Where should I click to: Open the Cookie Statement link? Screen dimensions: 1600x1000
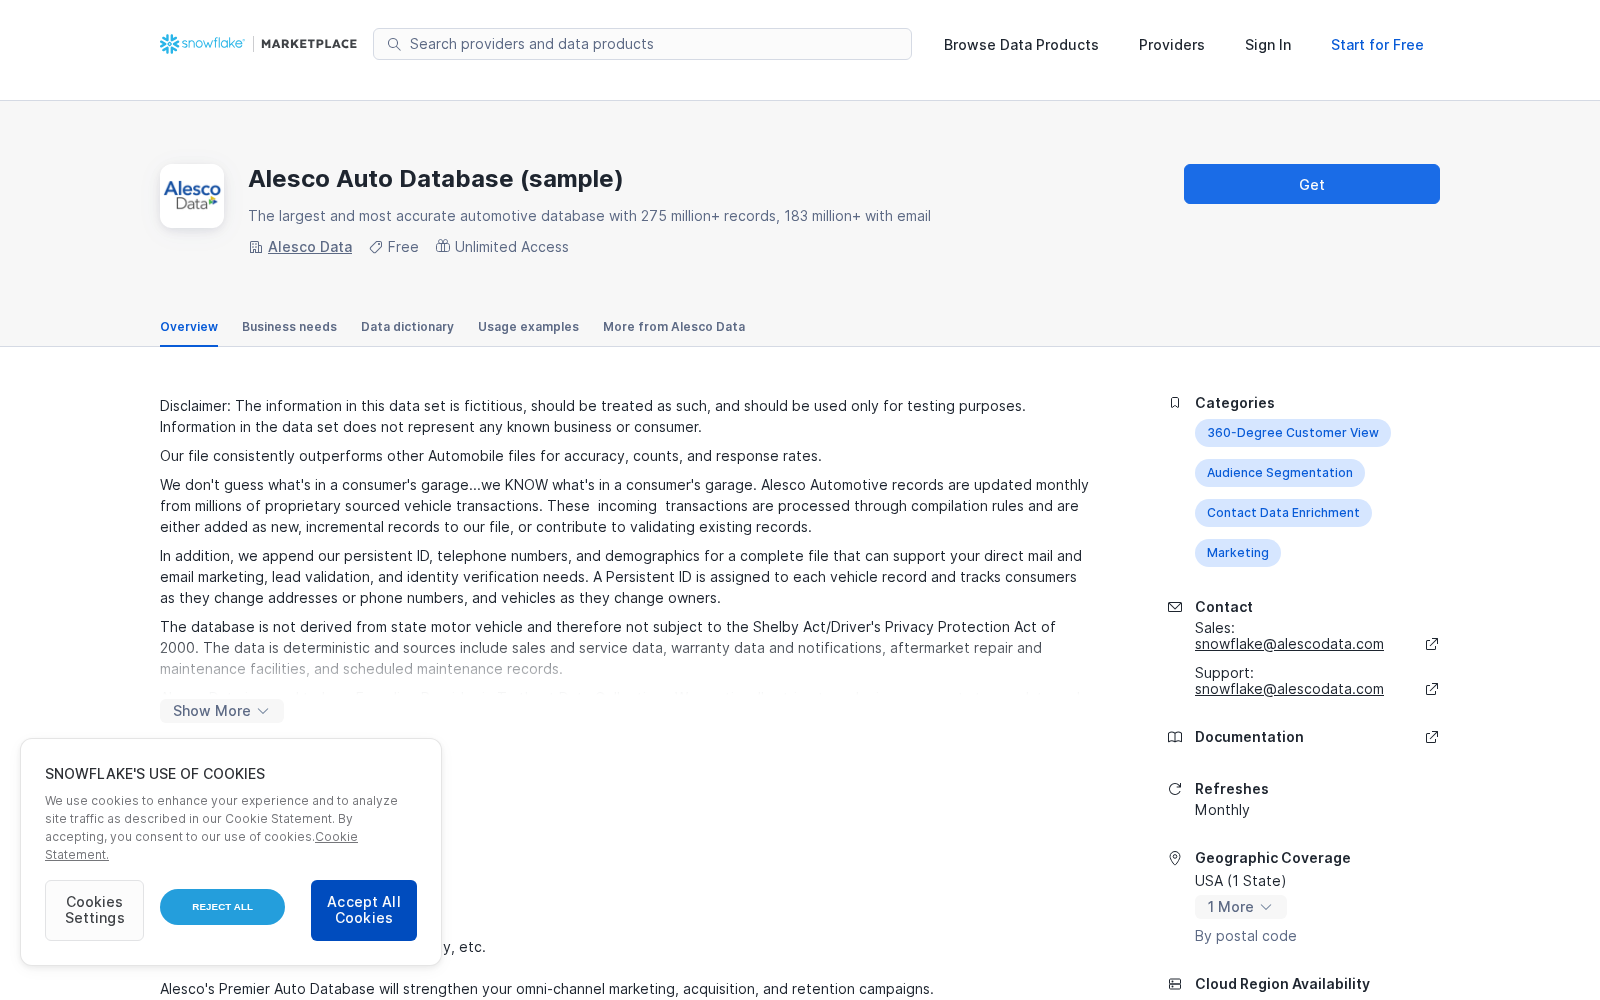pos(336,837)
